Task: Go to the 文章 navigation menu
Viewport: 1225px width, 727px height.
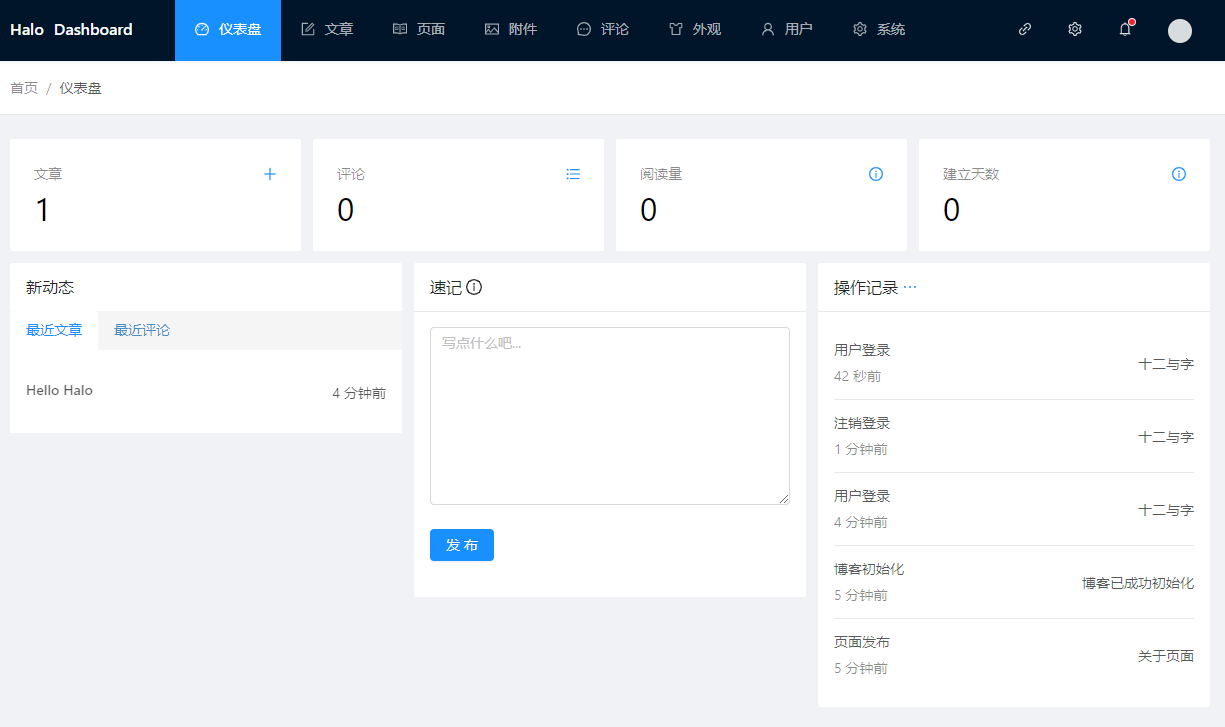Action: (328, 30)
